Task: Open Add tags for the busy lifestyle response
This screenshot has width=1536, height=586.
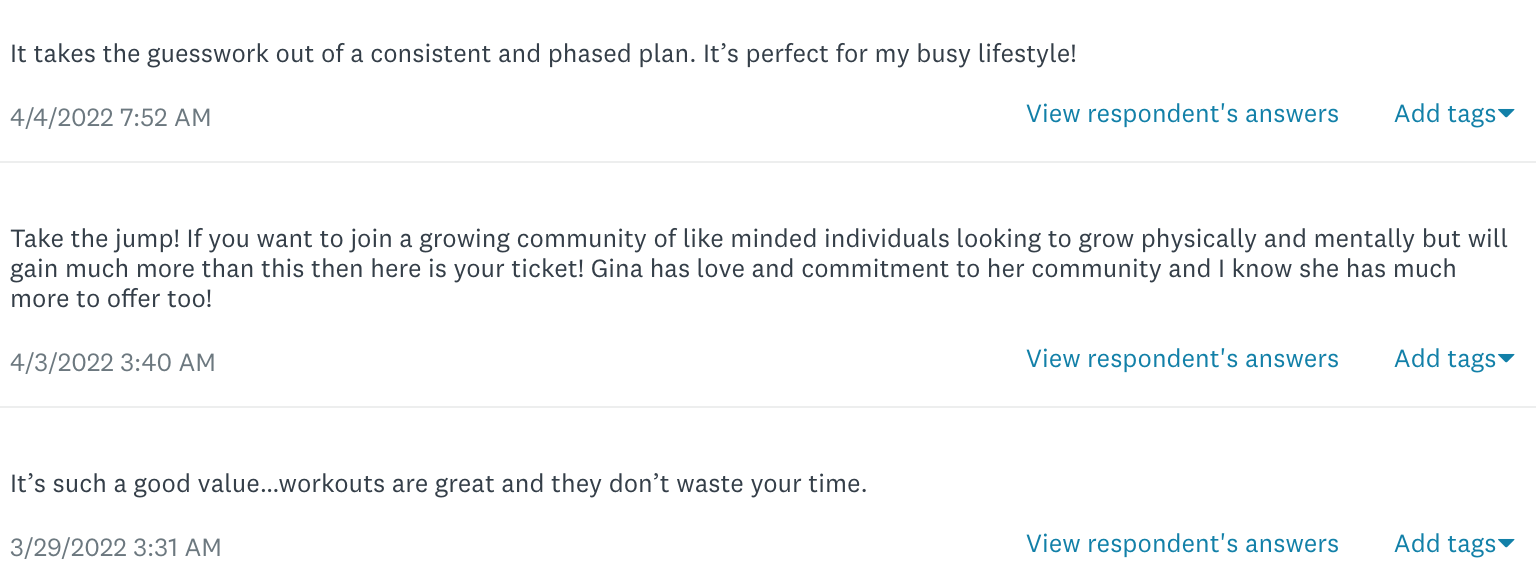Action: 1445,114
